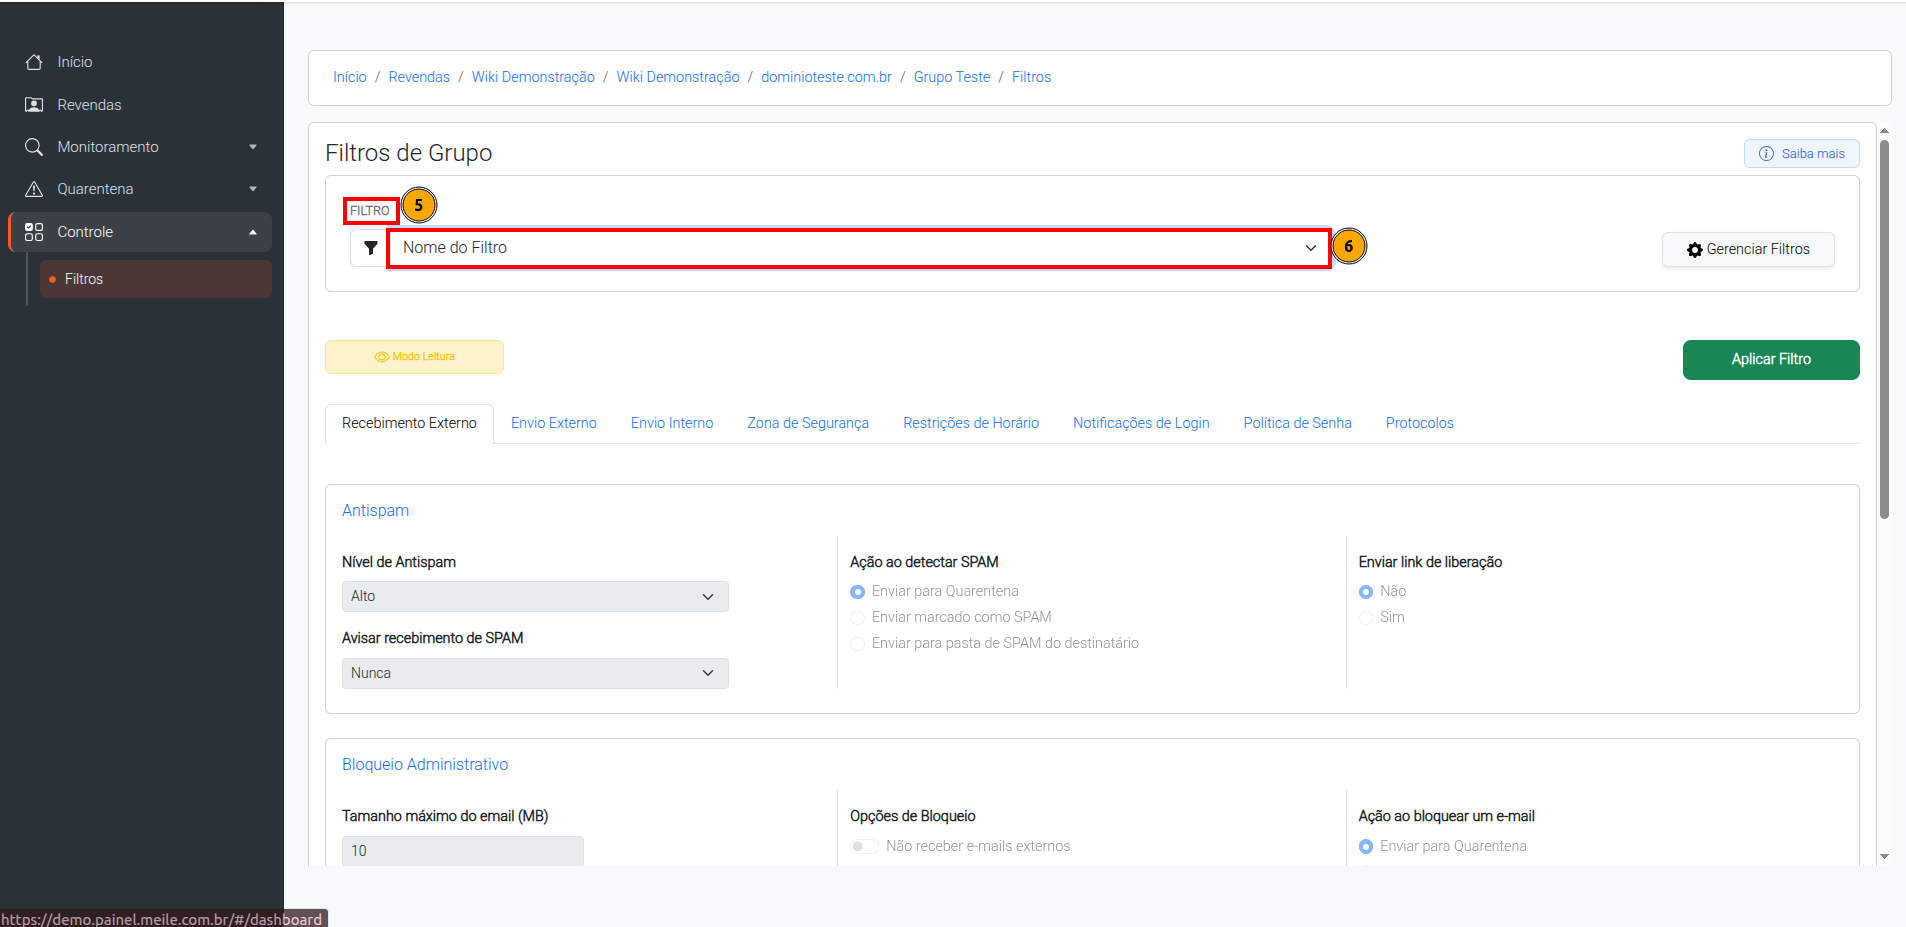Click the Monitoramento magnifier icon
The image size is (1906, 927).
coord(34,147)
